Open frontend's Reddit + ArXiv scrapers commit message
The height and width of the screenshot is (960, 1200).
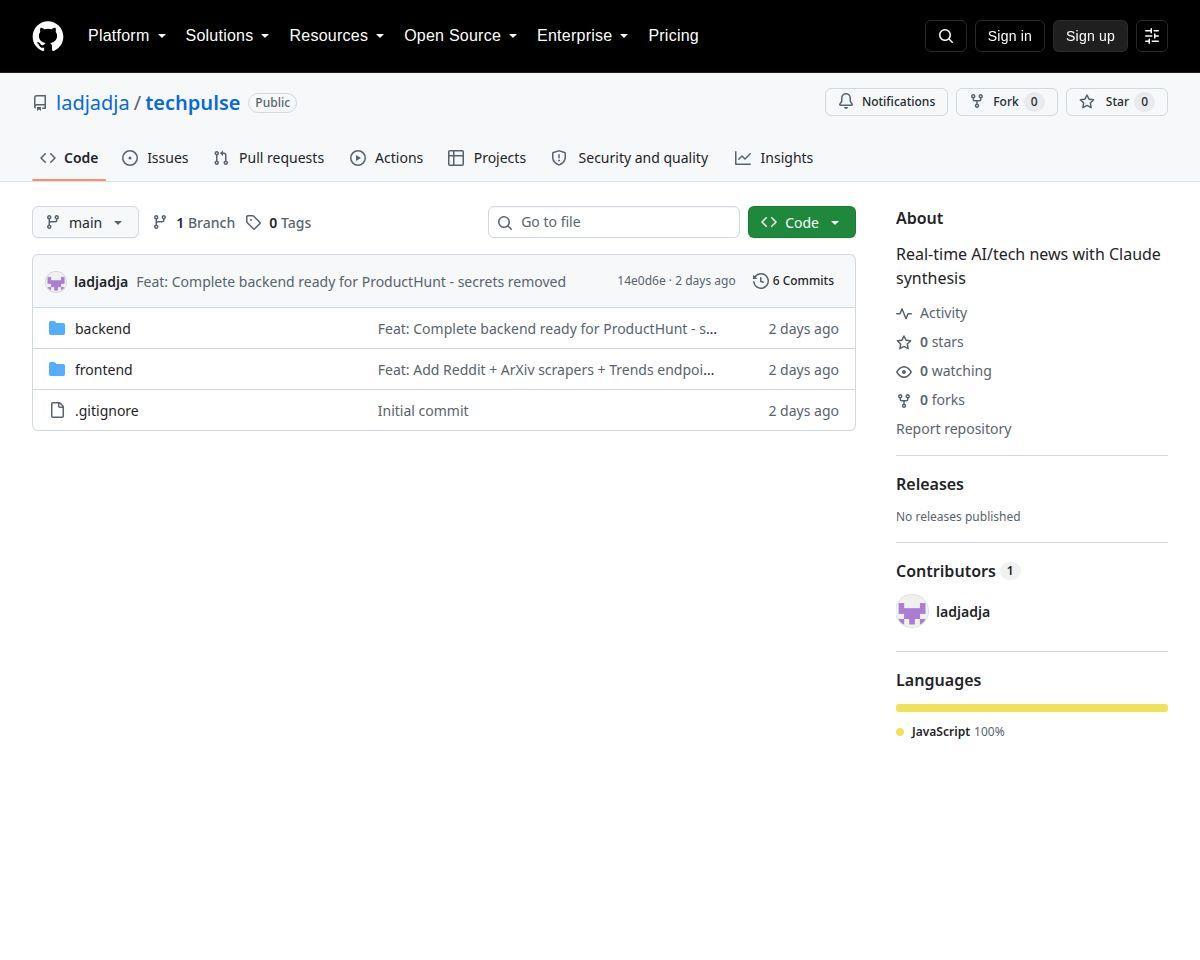coord(546,370)
